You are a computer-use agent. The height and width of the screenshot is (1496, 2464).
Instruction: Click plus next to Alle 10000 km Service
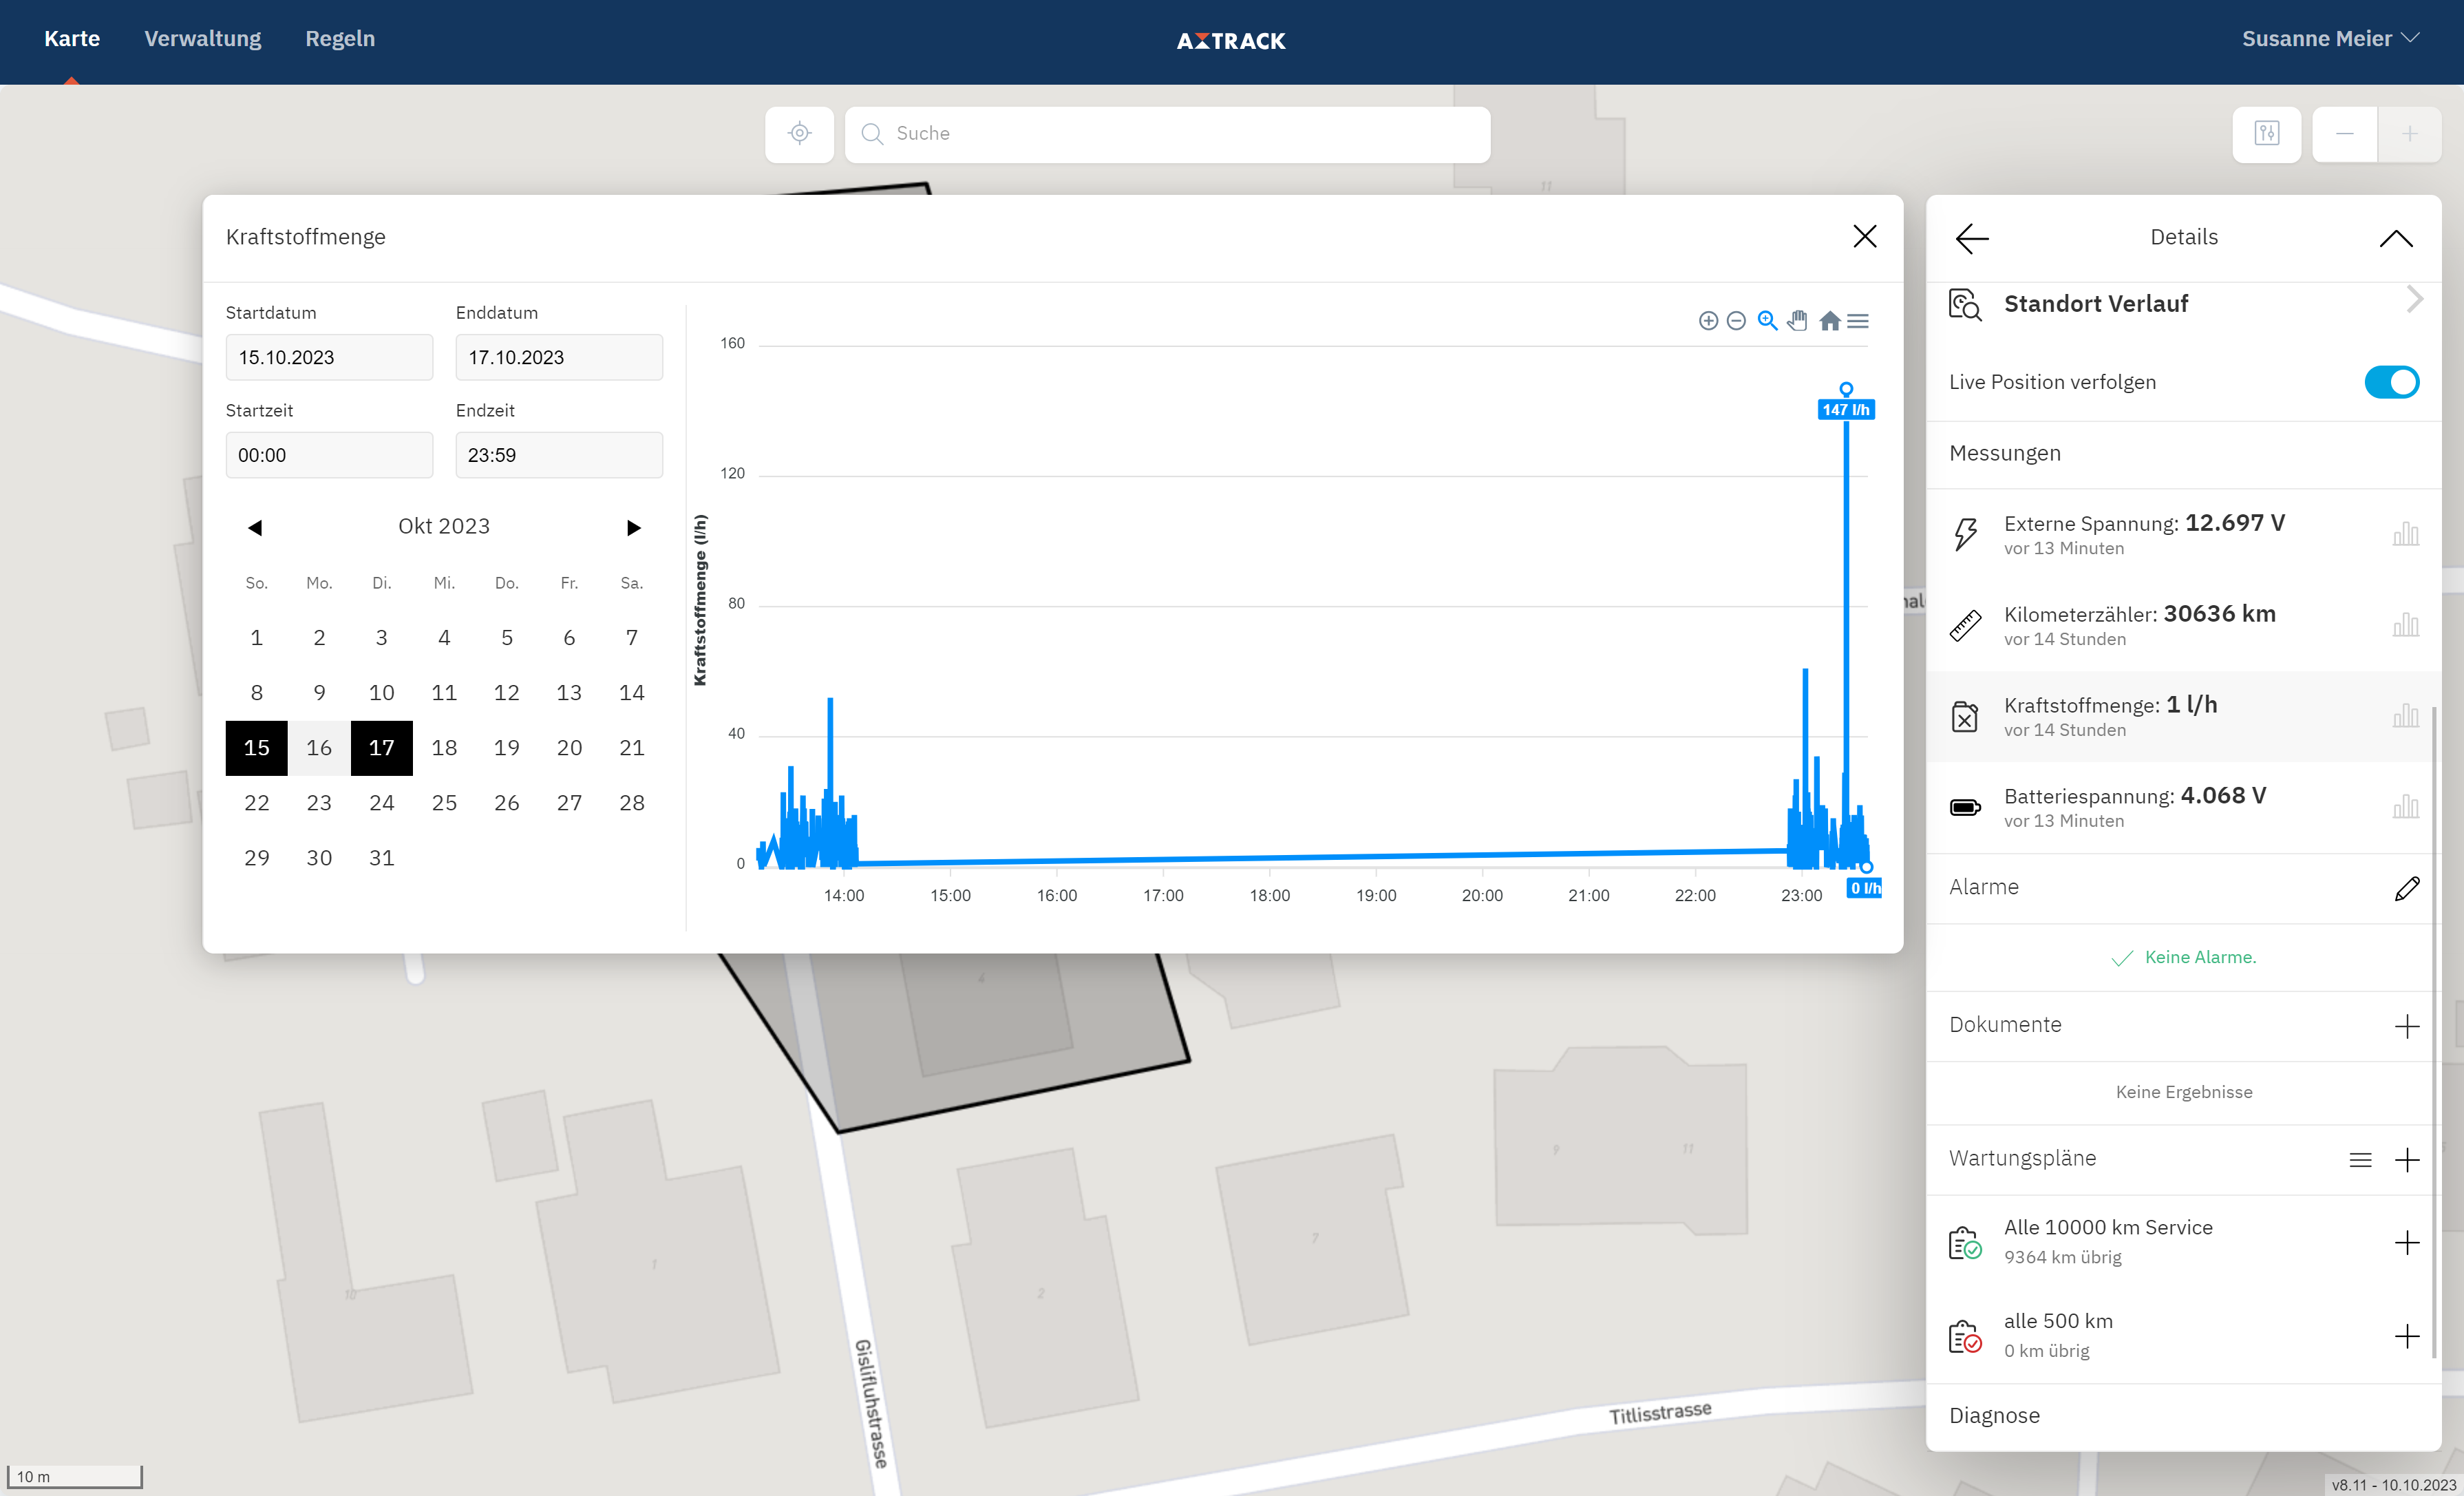[2407, 1243]
